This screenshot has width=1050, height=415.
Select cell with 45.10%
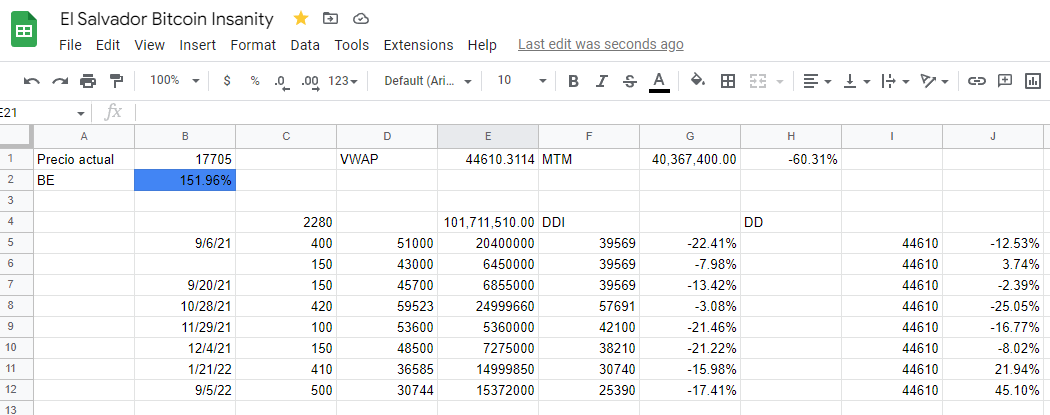[993, 390]
